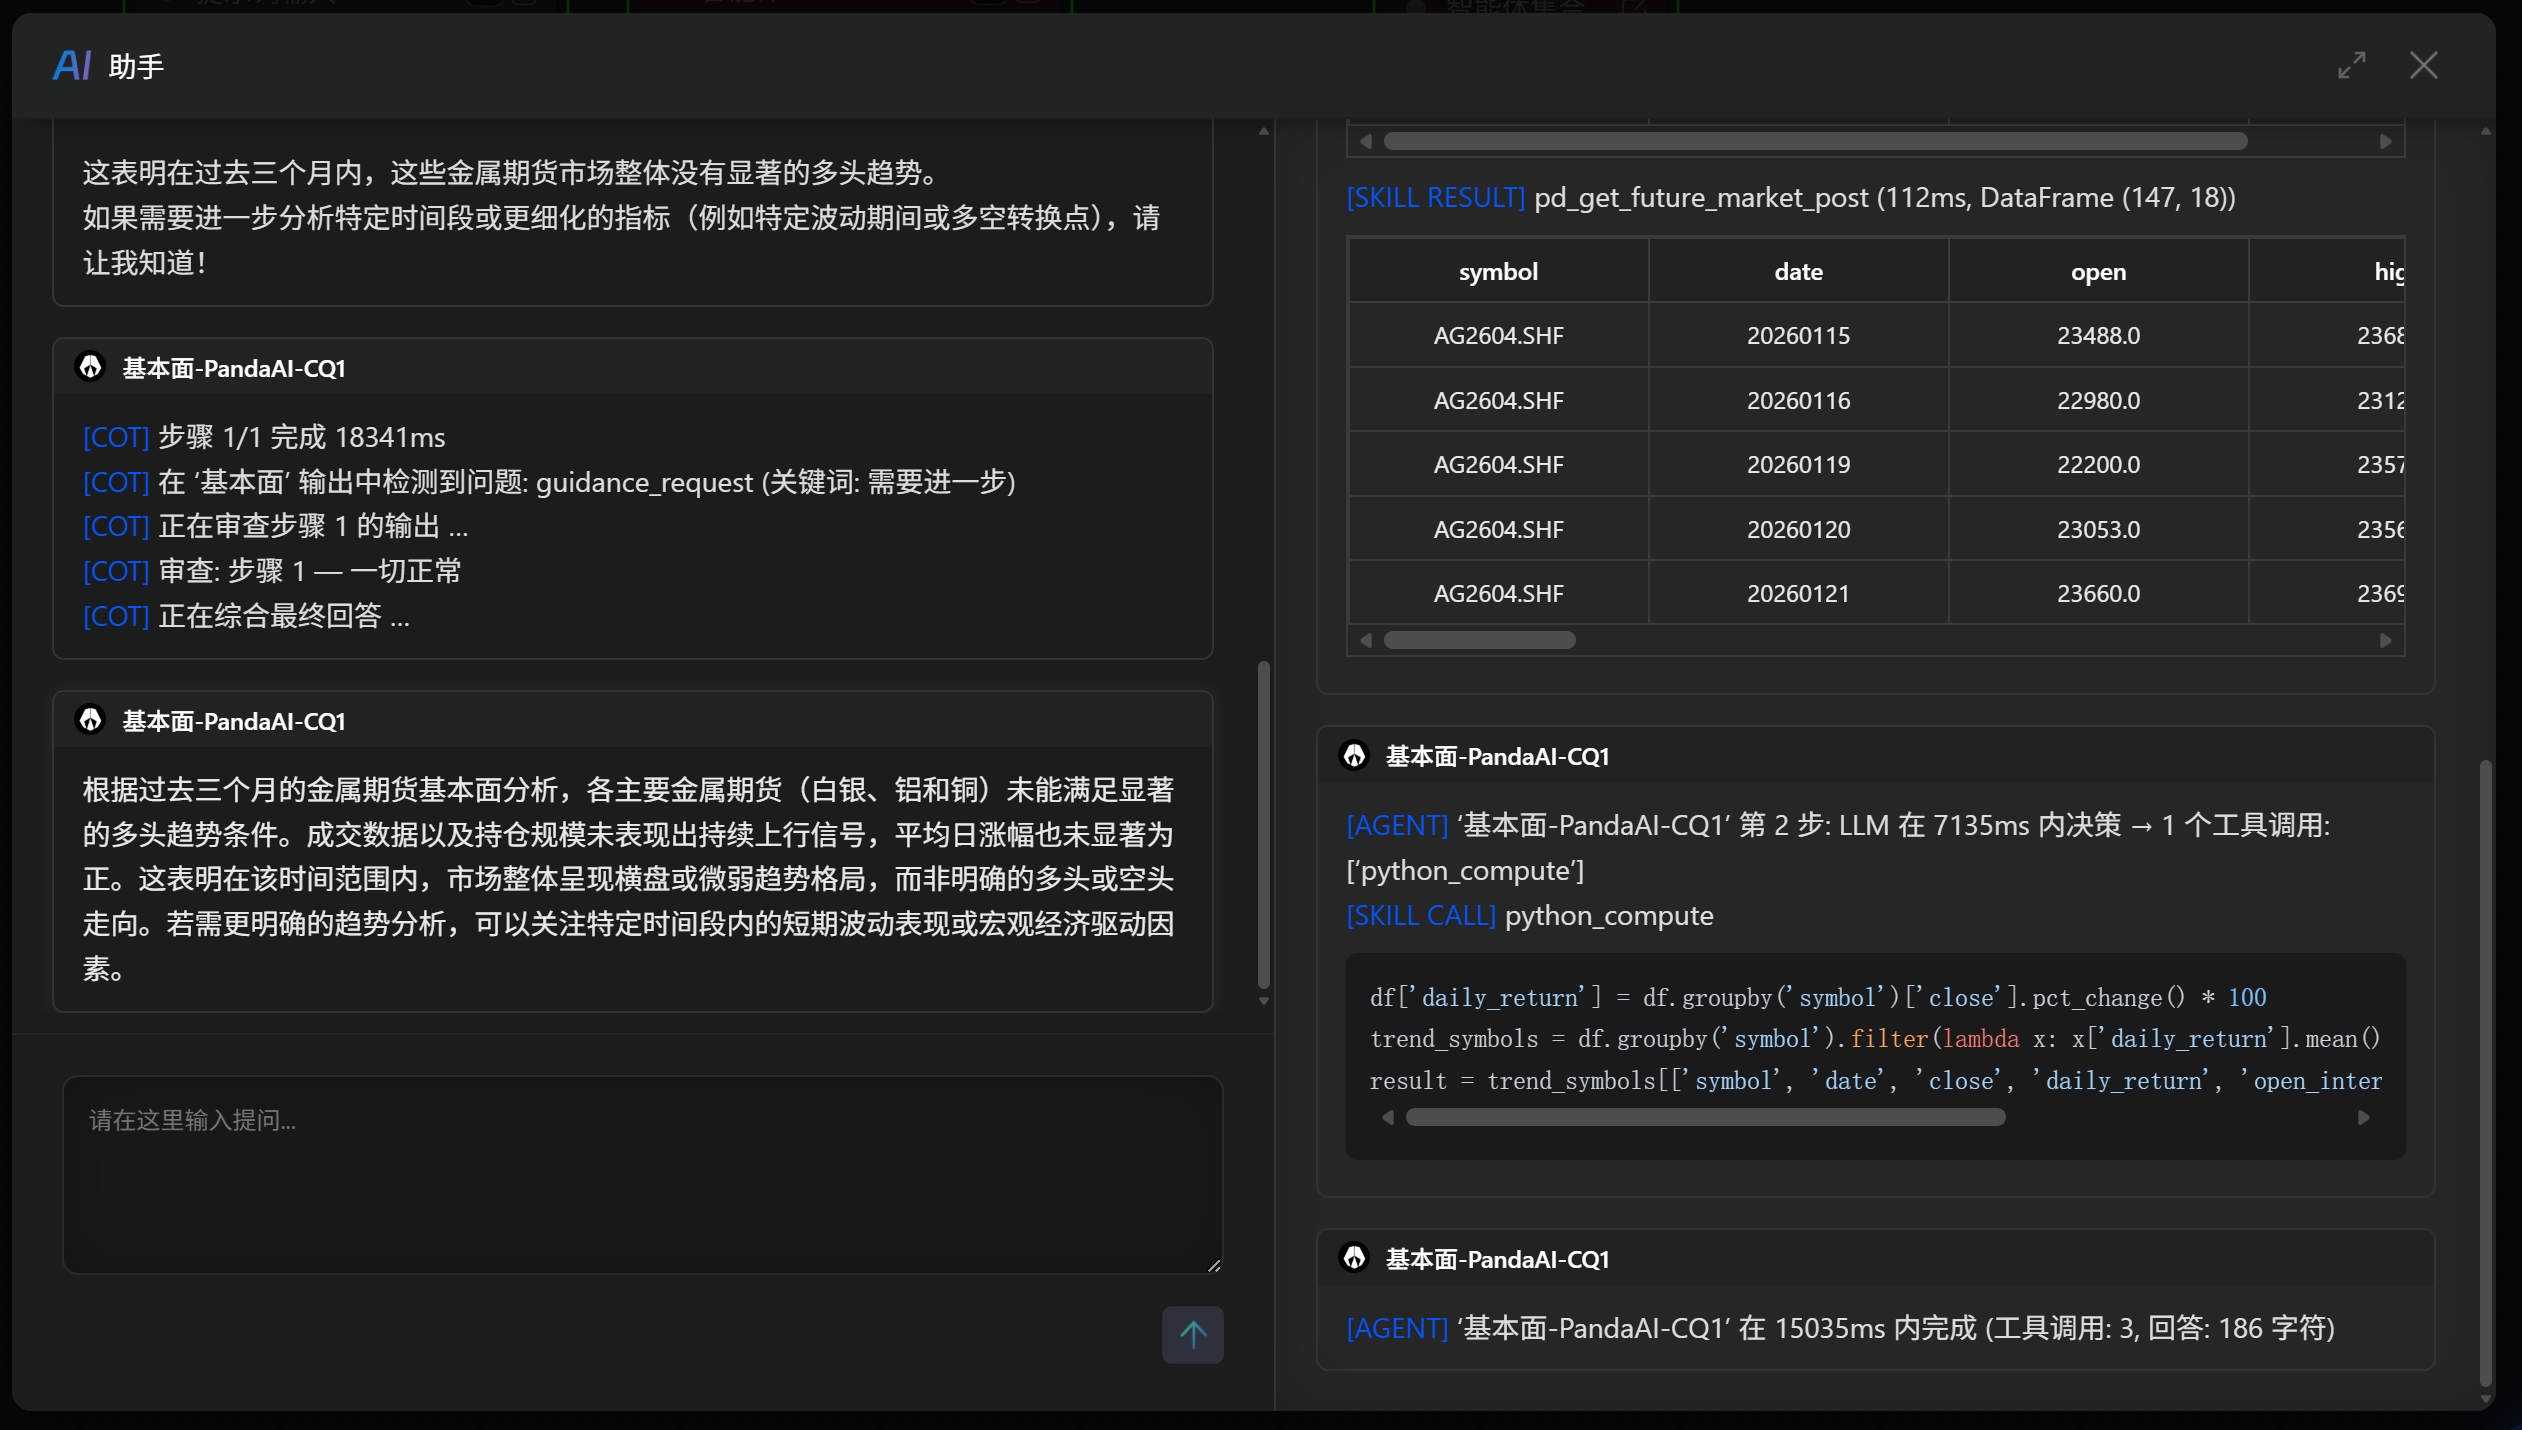Click the [SKILL RESULT] pd_get_future_market_post label
The height and width of the screenshot is (1430, 2522).
[x=1435, y=198]
